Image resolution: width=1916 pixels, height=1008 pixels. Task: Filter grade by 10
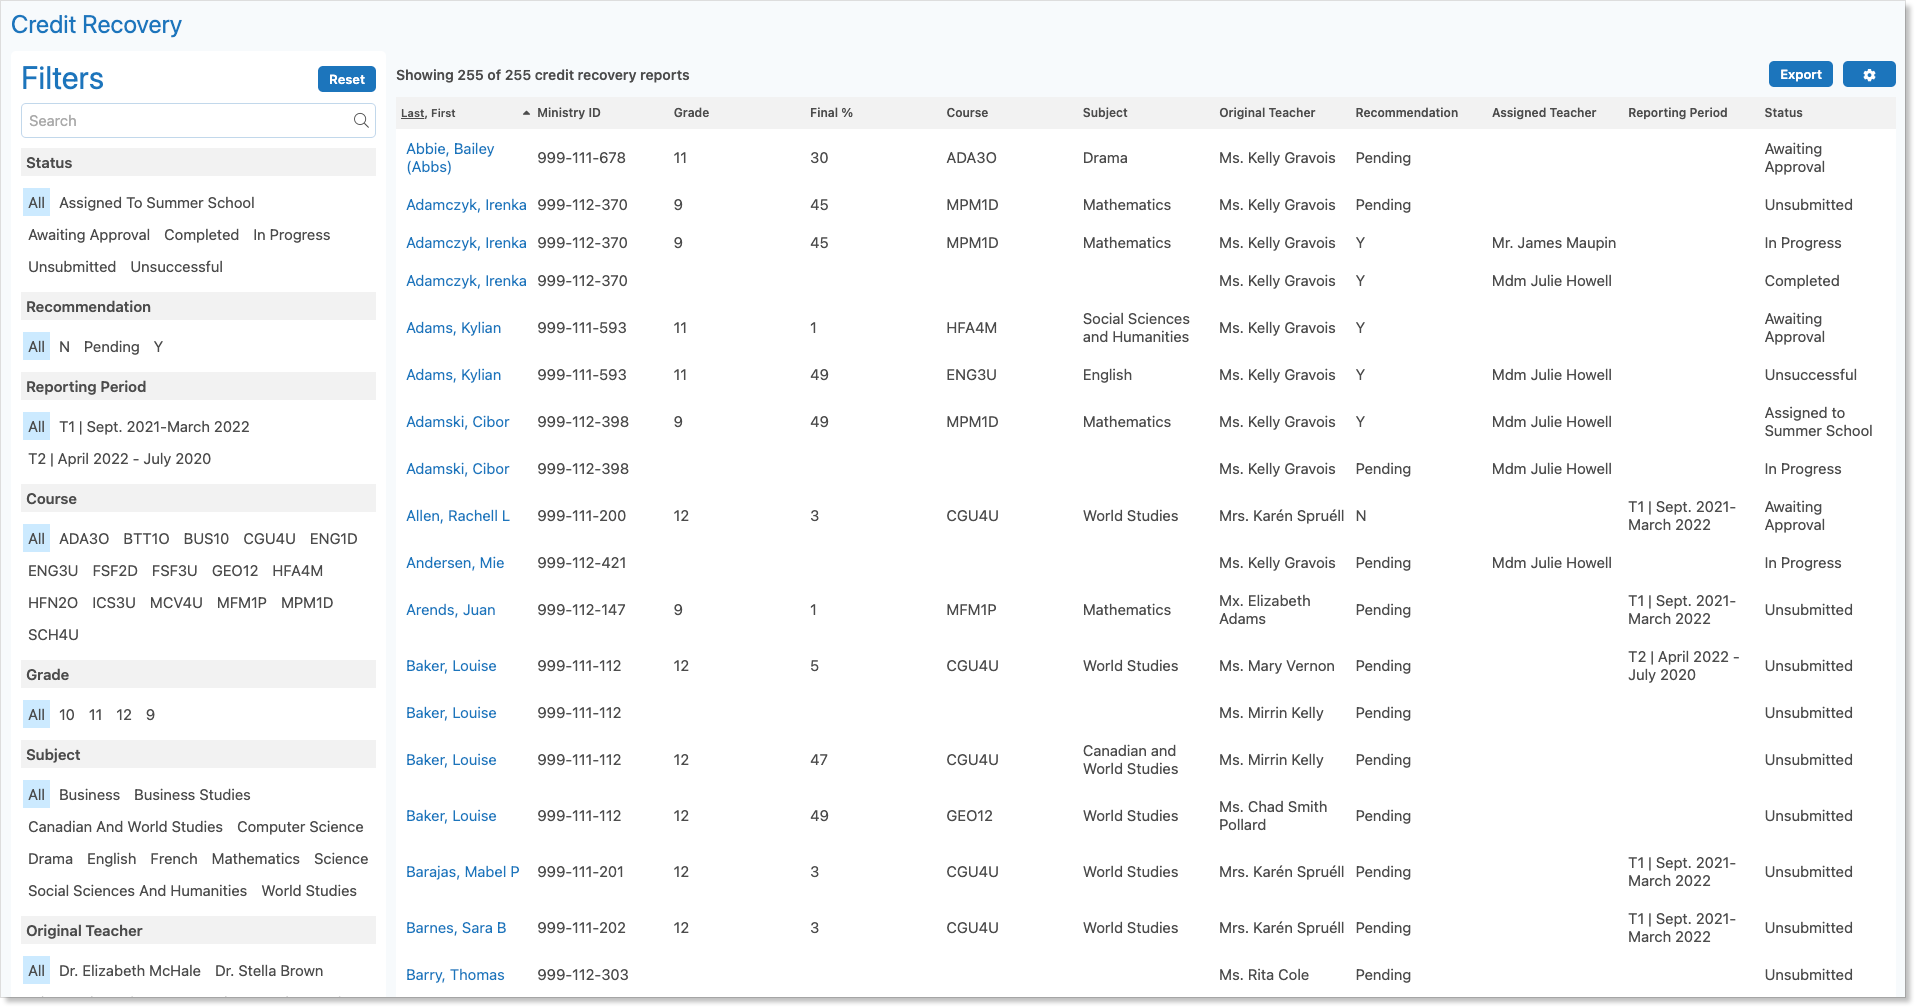tap(67, 715)
